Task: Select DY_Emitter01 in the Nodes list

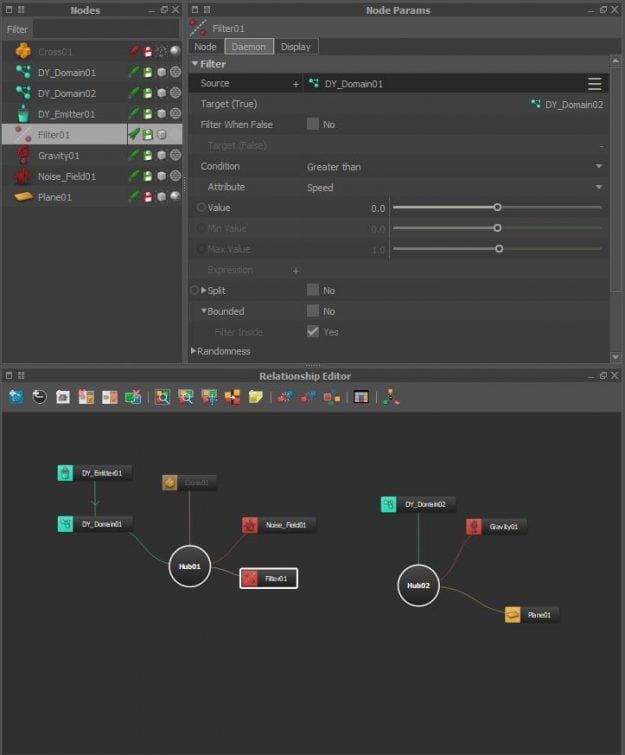Action: [66, 114]
